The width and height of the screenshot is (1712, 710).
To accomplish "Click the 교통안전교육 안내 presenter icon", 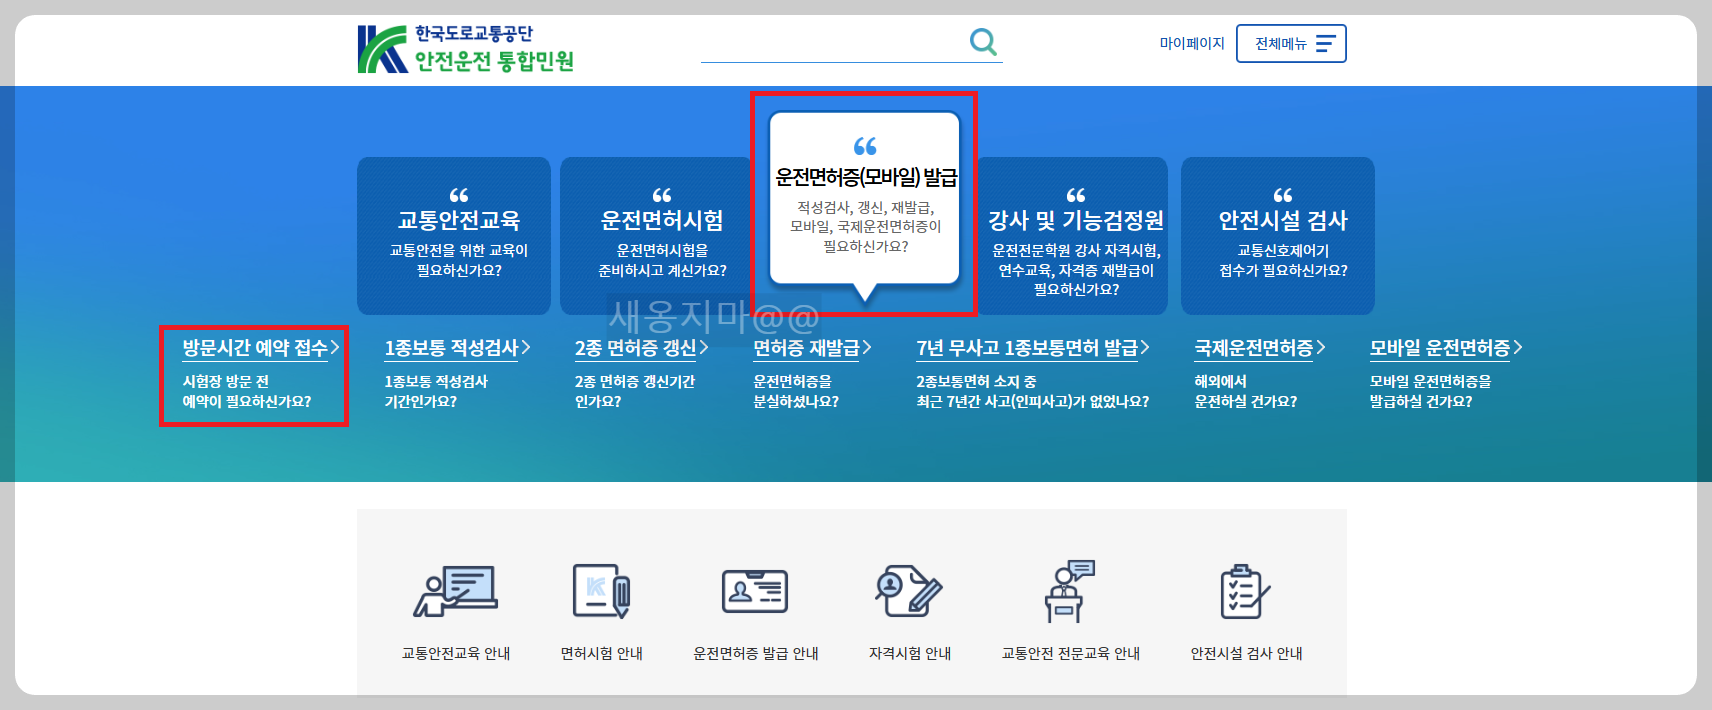I will click(456, 591).
